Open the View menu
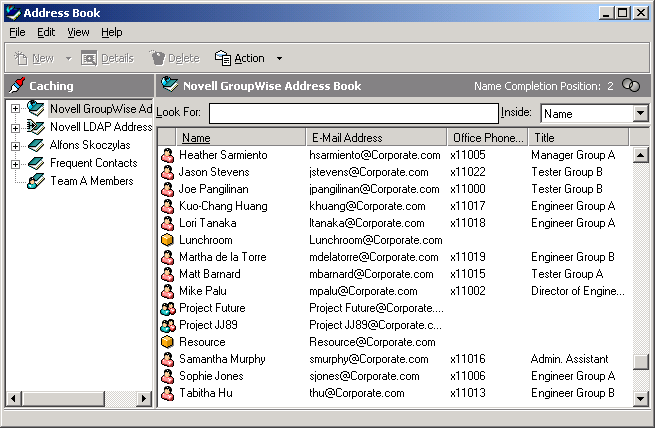Image resolution: width=655 pixels, height=428 pixels. pyautogui.click(x=78, y=32)
